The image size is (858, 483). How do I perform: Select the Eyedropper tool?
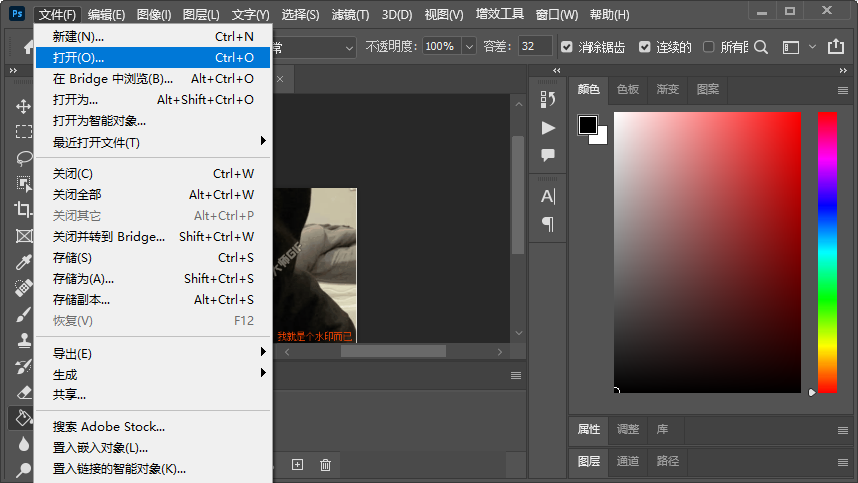coord(23,262)
